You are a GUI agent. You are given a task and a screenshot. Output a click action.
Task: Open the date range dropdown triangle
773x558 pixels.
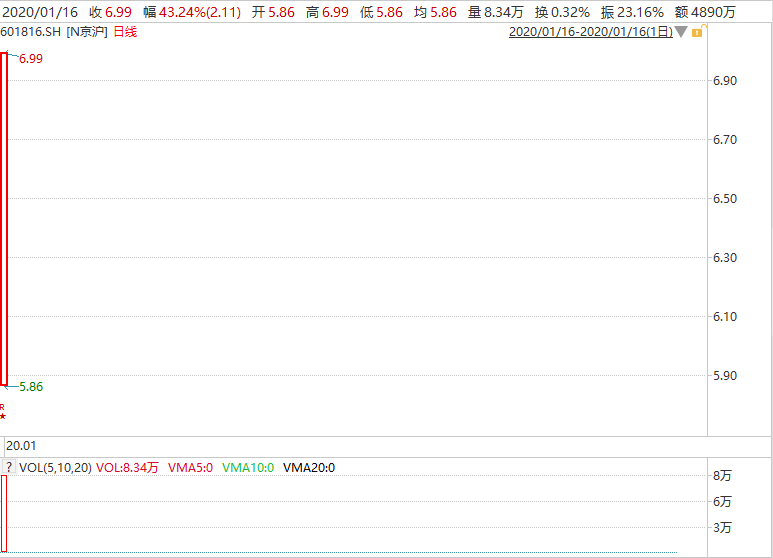tap(681, 32)
